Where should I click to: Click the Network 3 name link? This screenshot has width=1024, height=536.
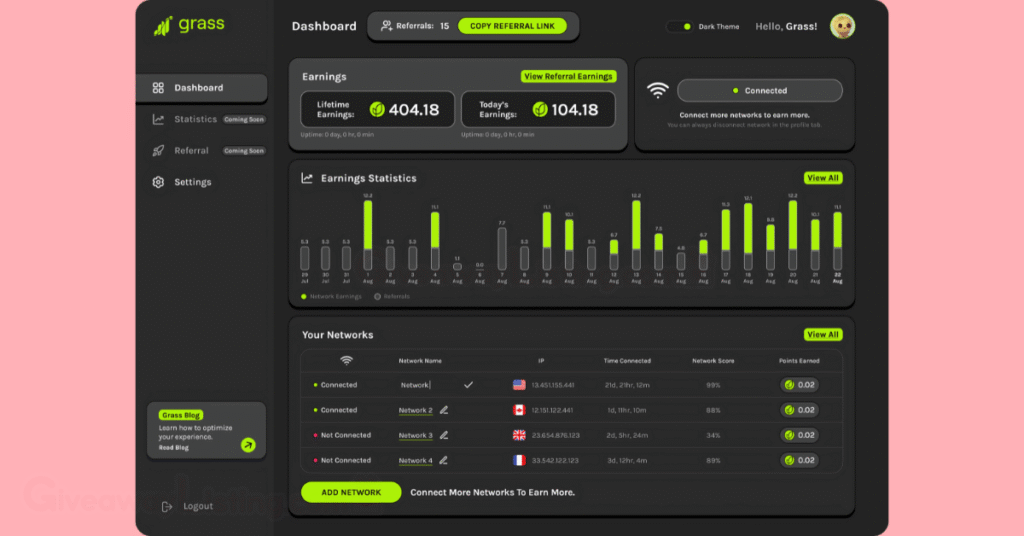(x=415, y=435)
